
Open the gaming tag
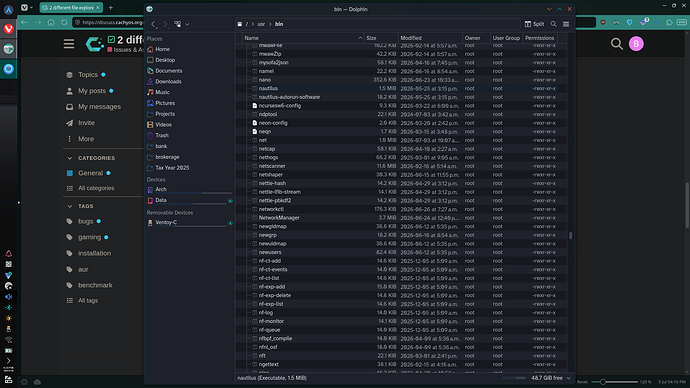click(89, 237)
